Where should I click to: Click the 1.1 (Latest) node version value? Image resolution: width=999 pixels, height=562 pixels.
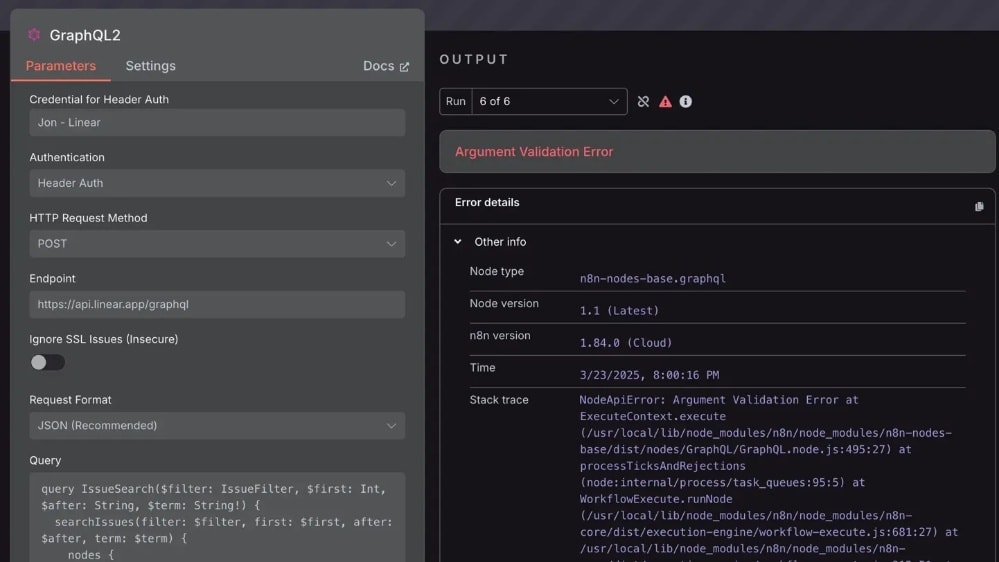click(x=619, y=311)
